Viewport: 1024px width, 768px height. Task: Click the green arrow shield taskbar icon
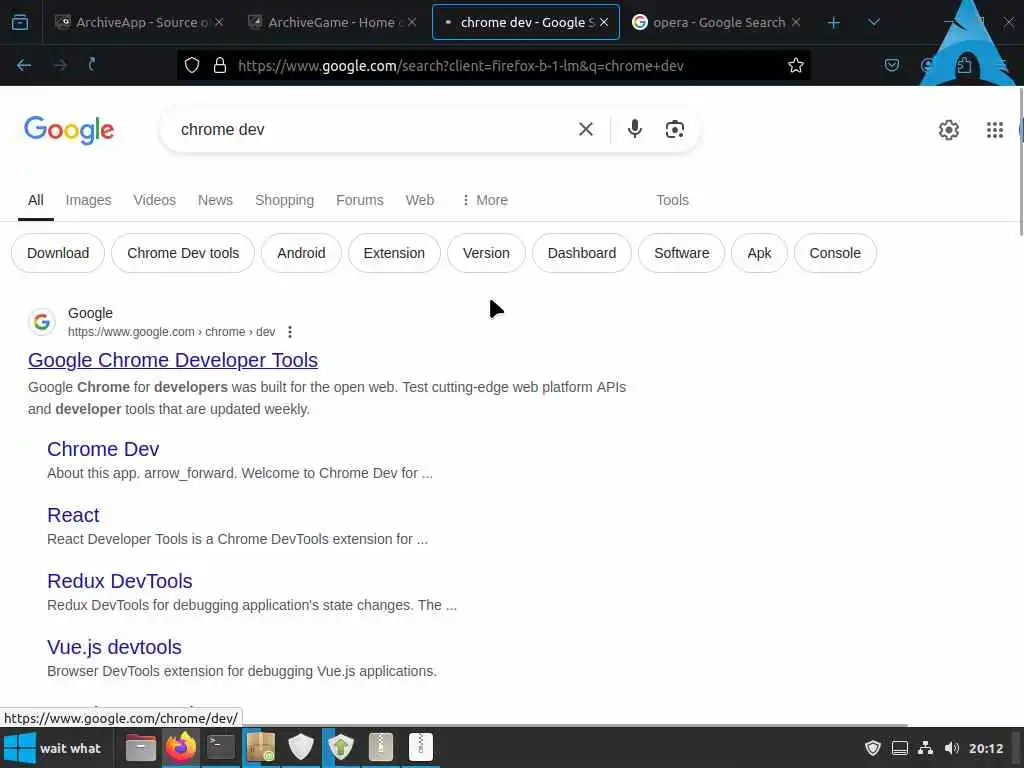pyautogui.click(x=341, y=747)
